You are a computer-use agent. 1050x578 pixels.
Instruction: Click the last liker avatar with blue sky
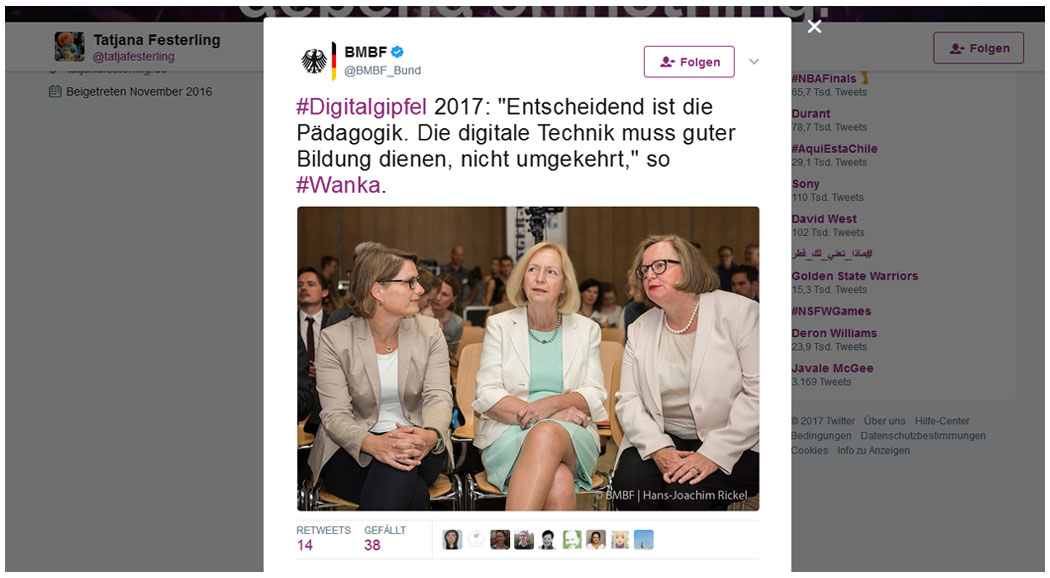(x=644, y=539)
